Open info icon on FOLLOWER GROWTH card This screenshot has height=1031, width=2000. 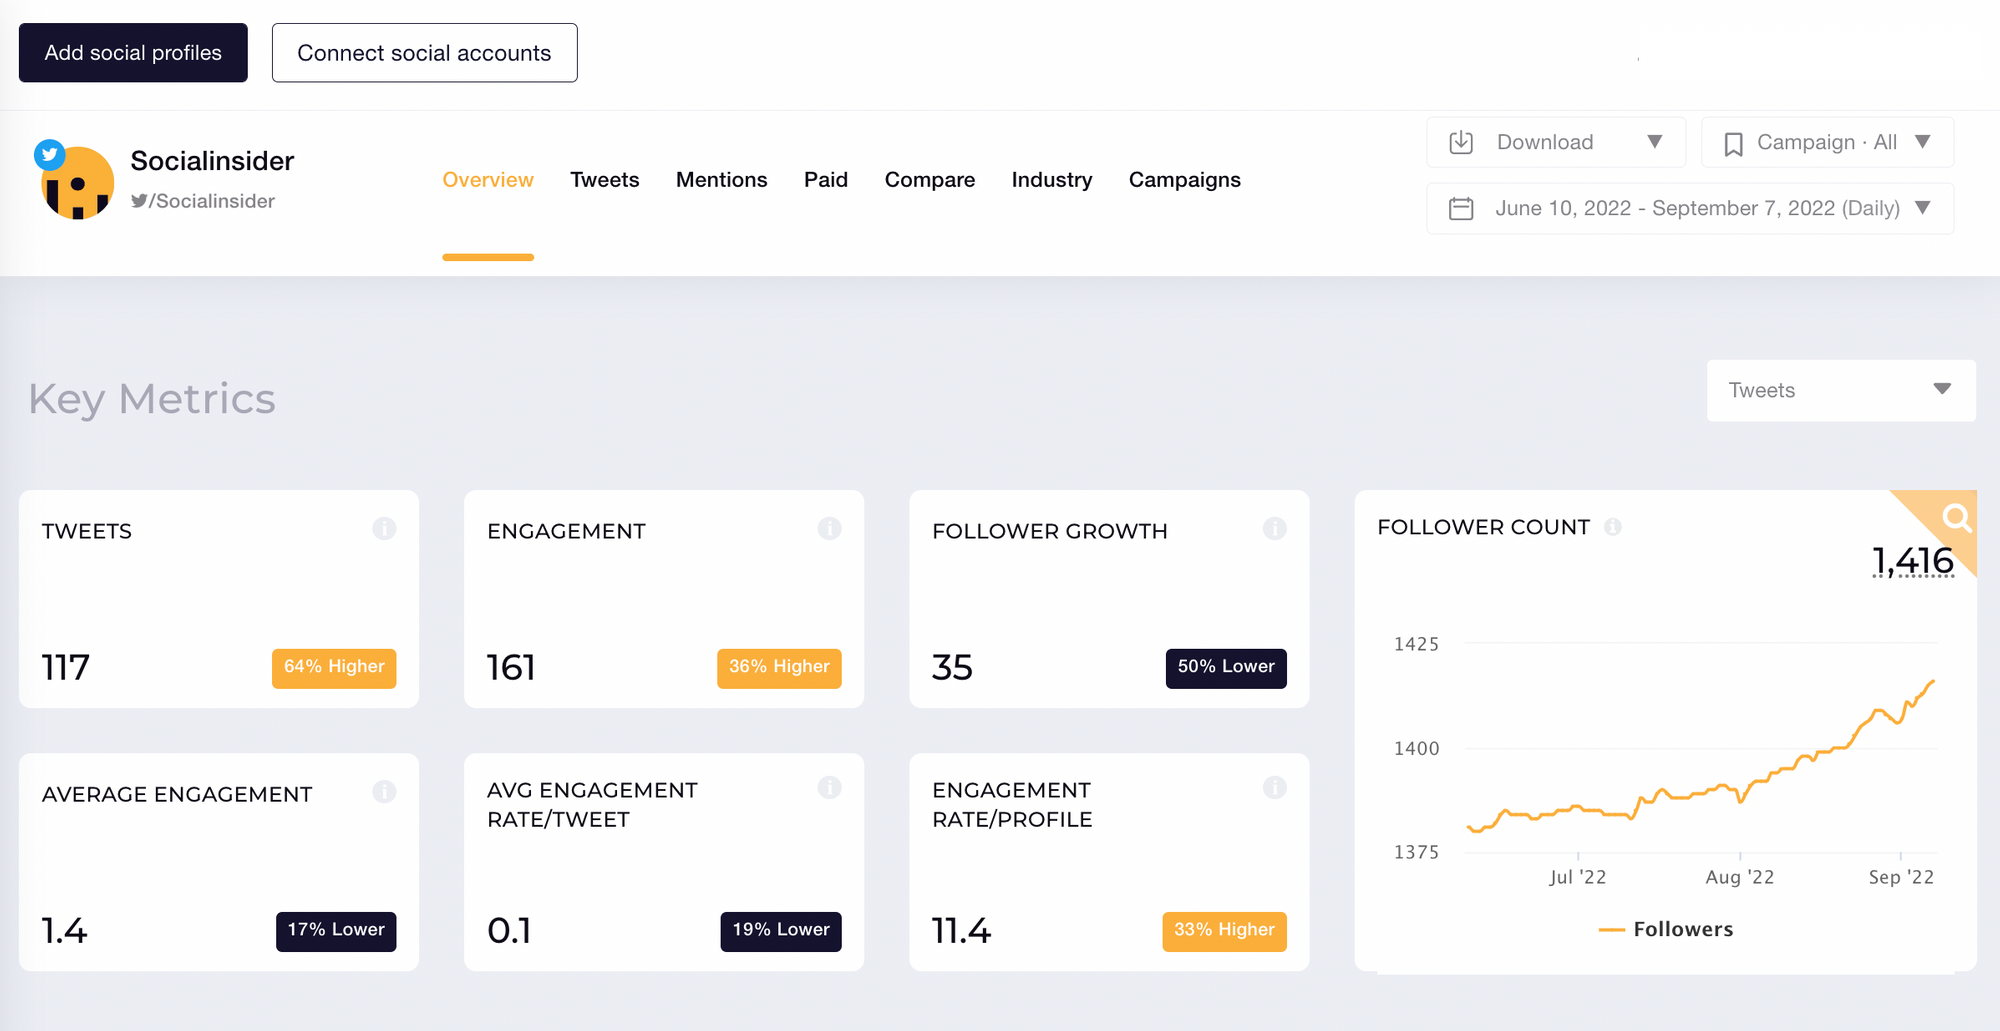1274,528
